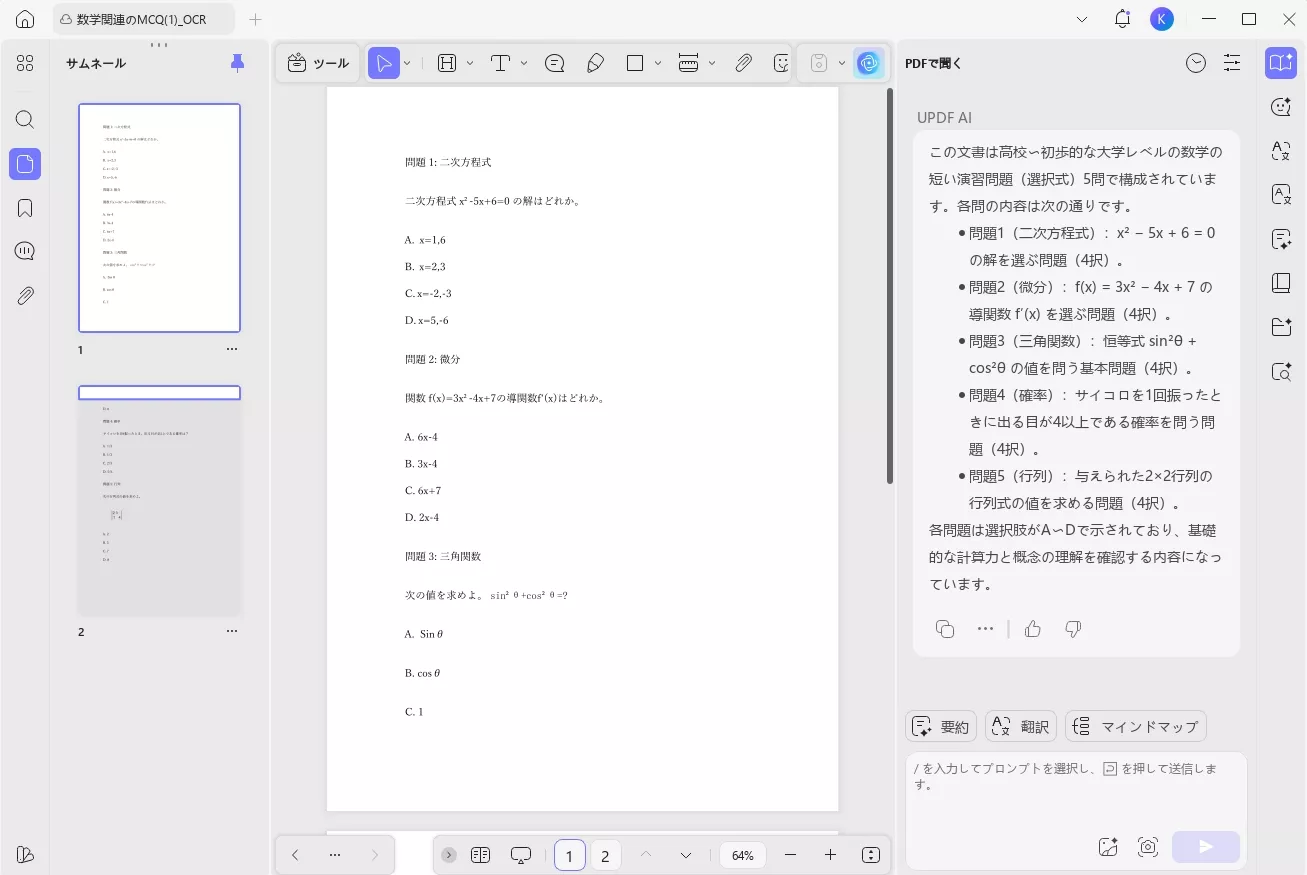The width and height of the screenshot is (1307, 875).
Task: Expand the text tool dropdown arrow
Action: tap(525, 63)
